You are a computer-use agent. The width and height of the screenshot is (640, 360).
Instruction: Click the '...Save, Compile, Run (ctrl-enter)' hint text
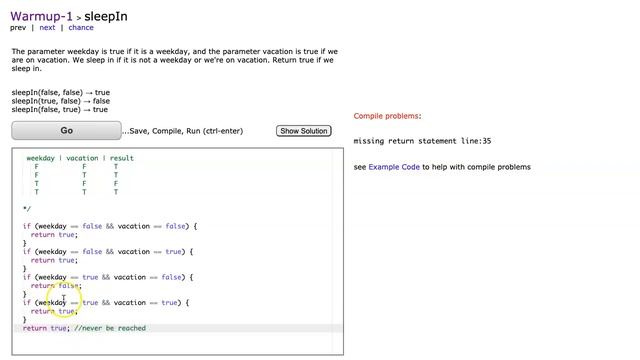[x=182, y=131]
